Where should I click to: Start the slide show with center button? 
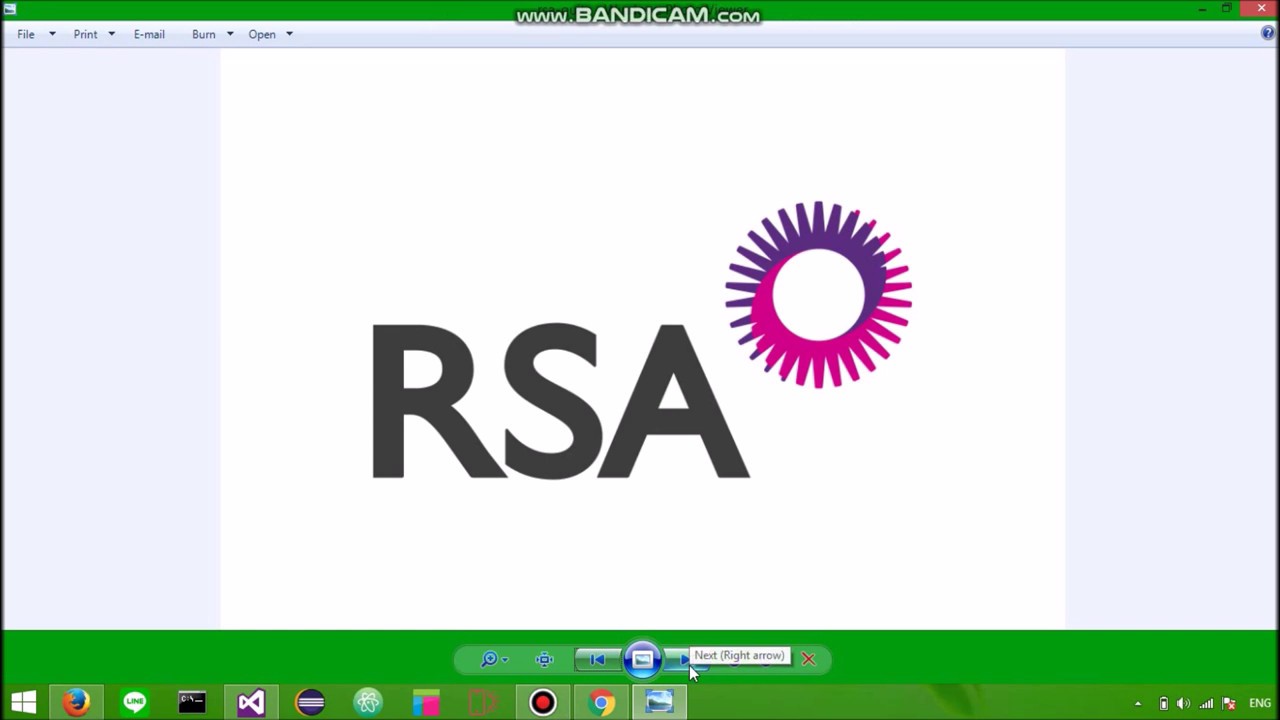coord(642,659)
